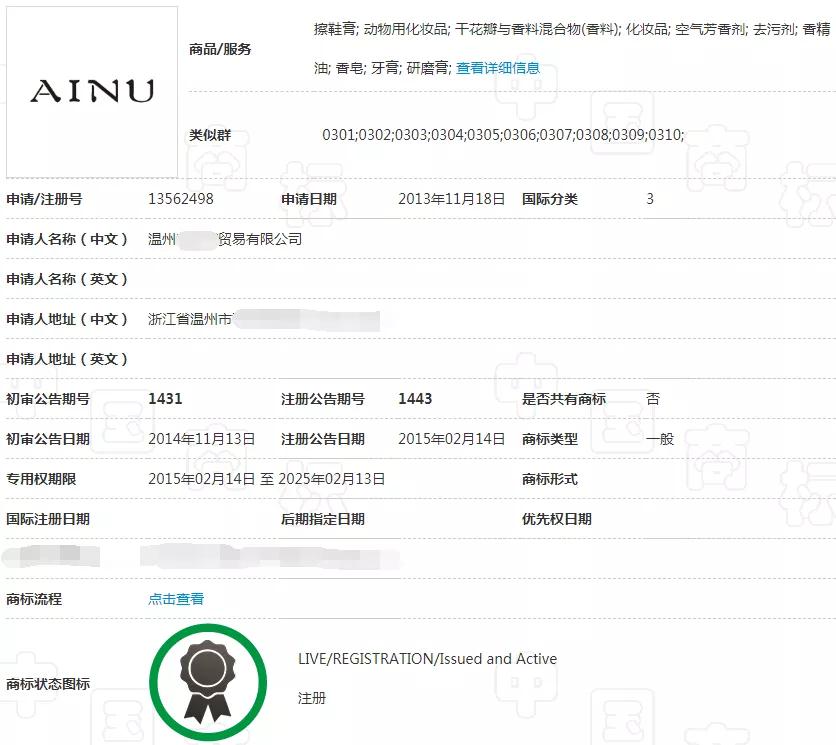The height and width of the screenshot is (745, 836).
Task: Select preliminary announcement date 2014年11月13日
Action: (202, 439)
